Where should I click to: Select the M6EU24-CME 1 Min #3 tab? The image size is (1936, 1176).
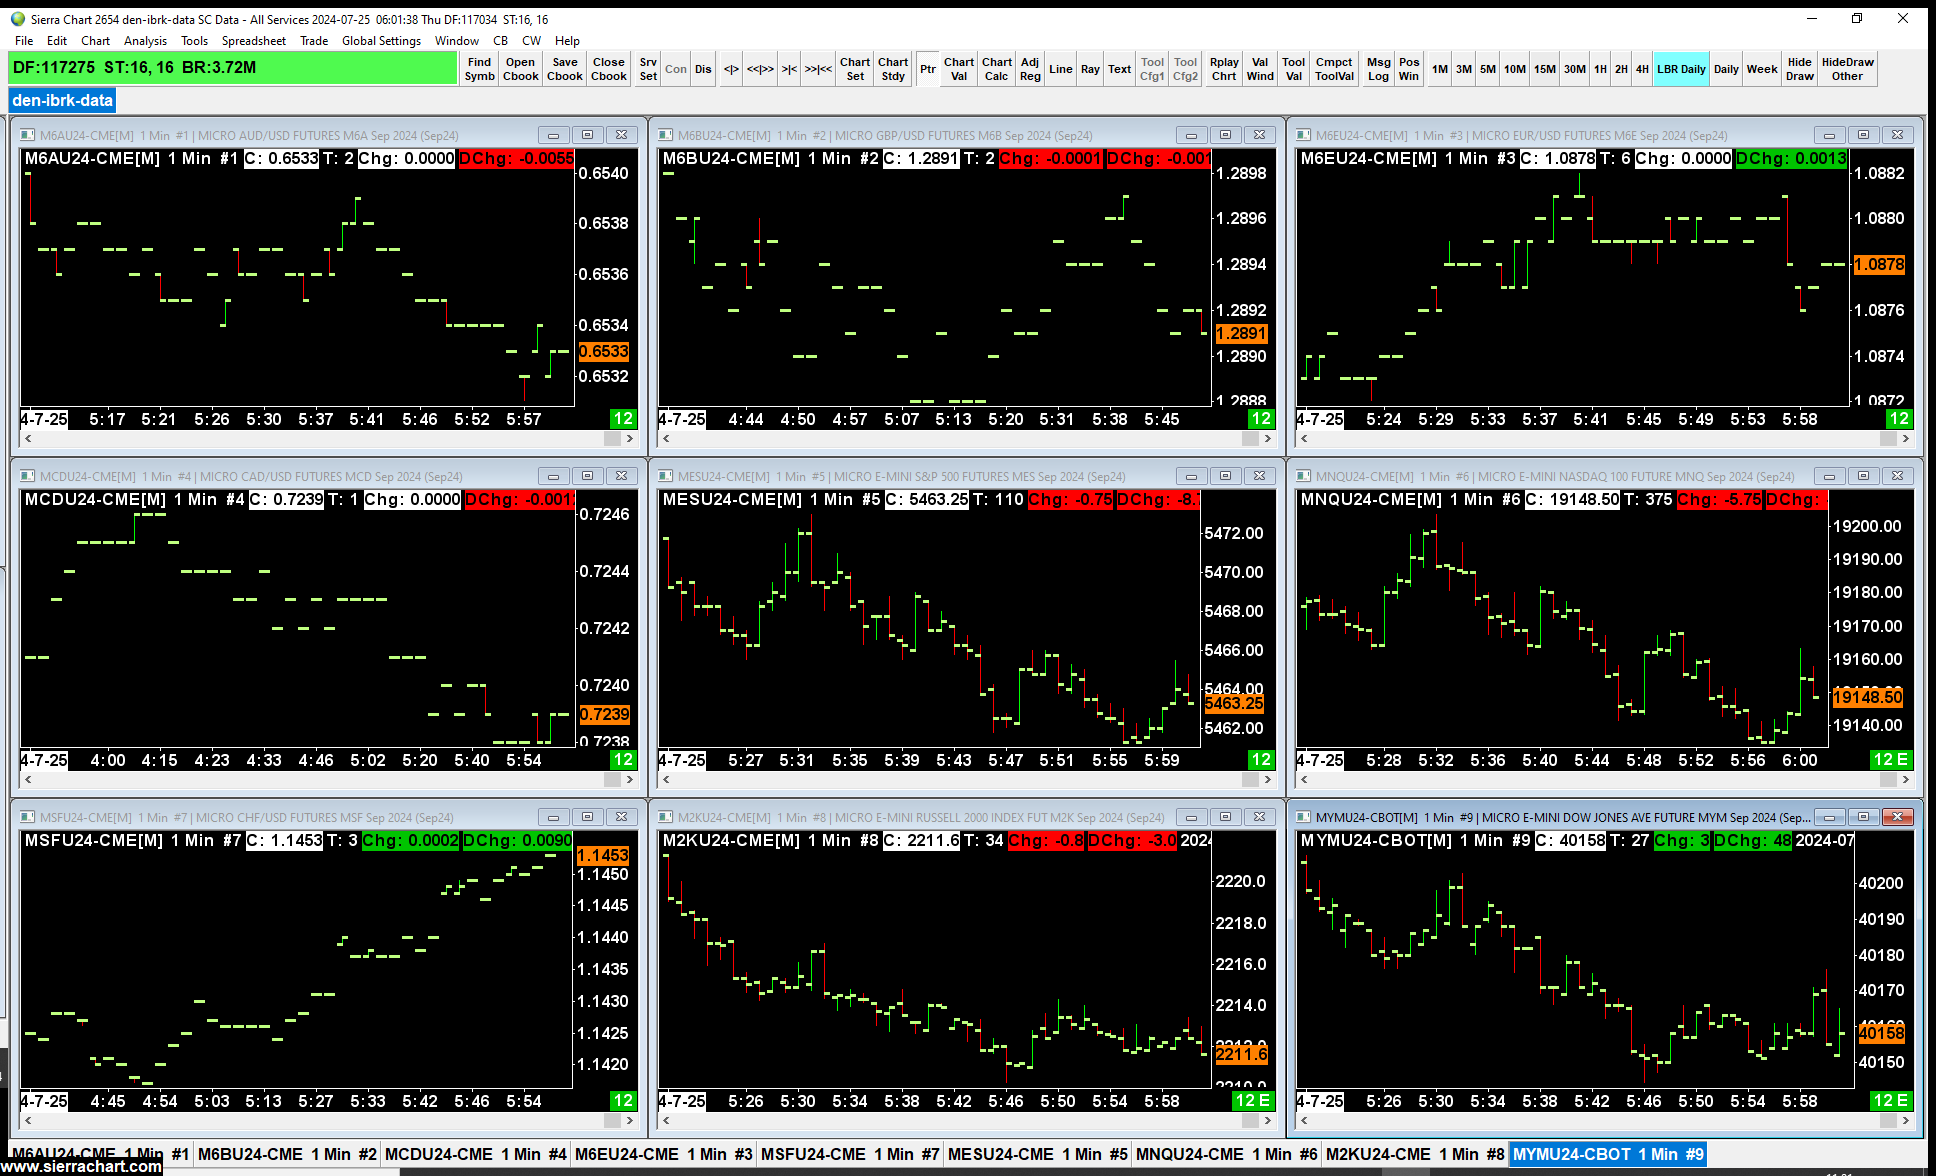tap(663, 1154)
